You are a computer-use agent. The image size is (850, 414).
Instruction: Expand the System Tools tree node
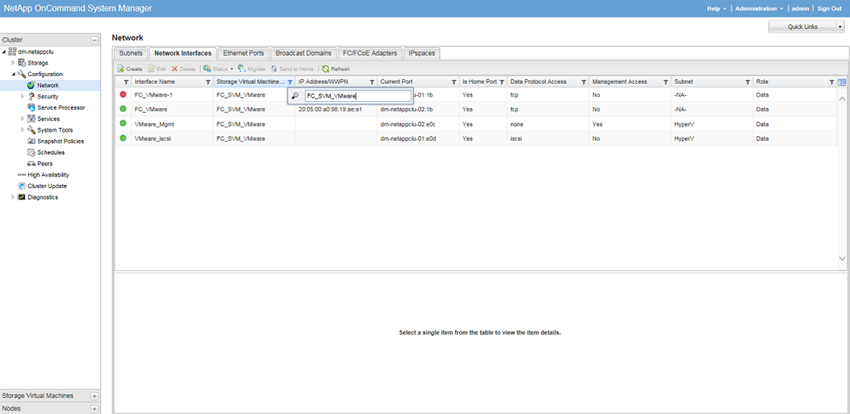tap(22, 130)
